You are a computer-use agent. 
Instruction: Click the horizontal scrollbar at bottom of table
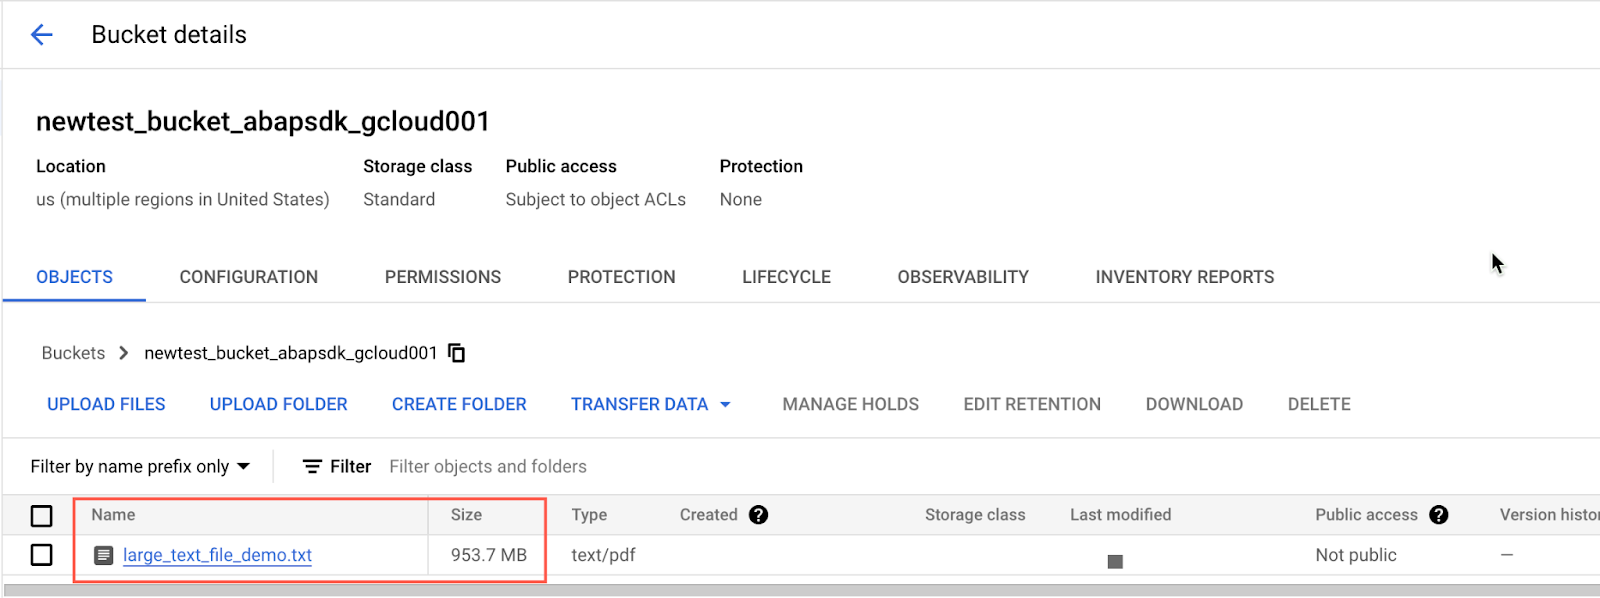(x=800, y=590)
